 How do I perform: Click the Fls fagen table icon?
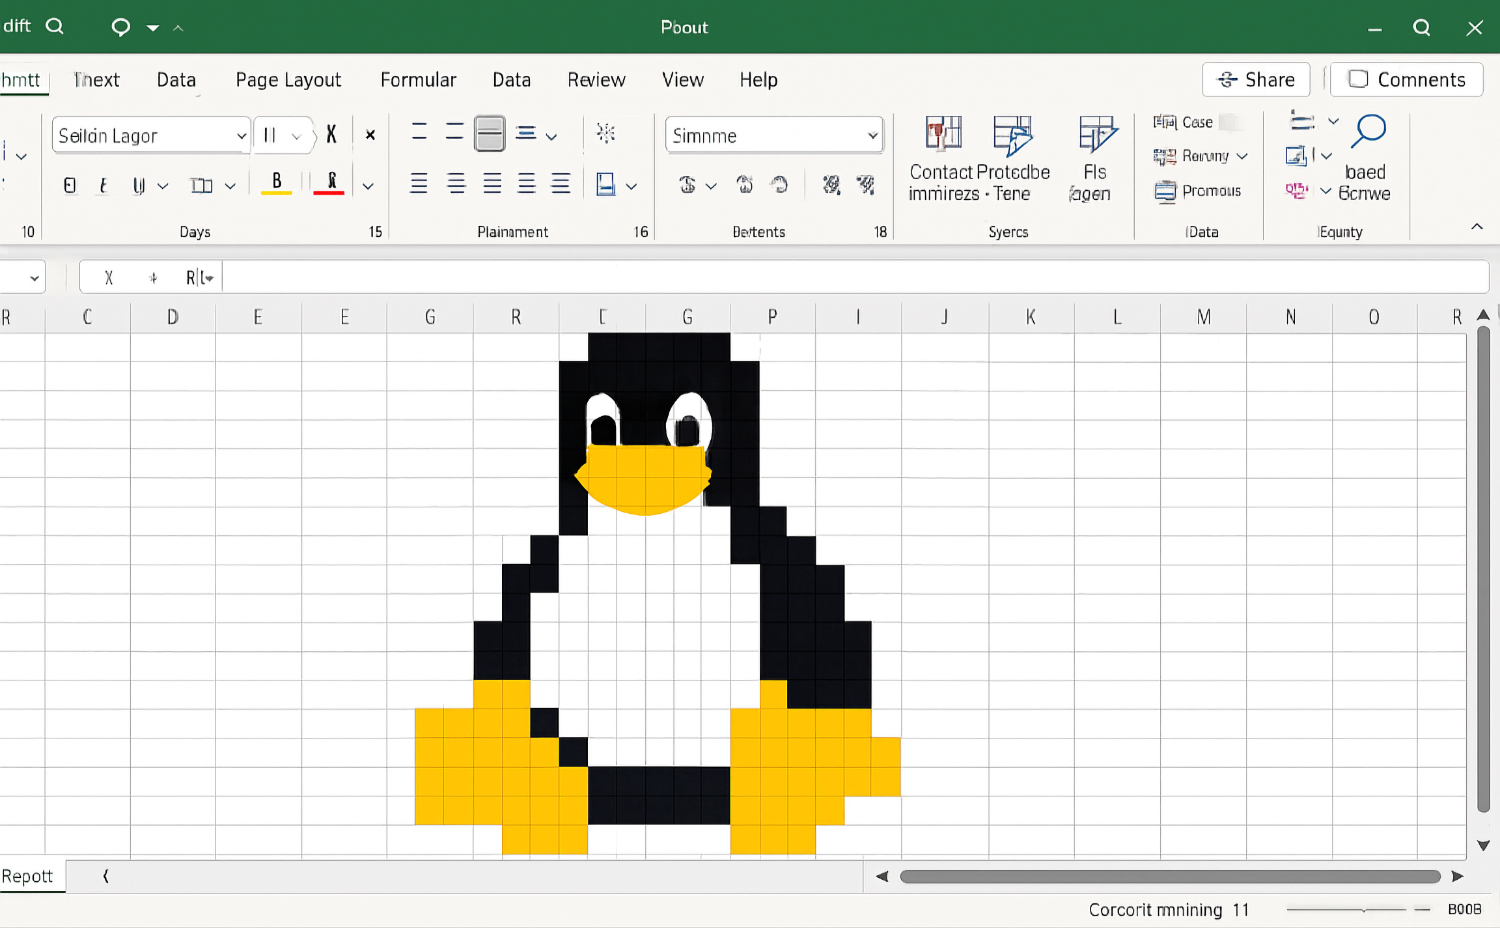point(1096,135)
